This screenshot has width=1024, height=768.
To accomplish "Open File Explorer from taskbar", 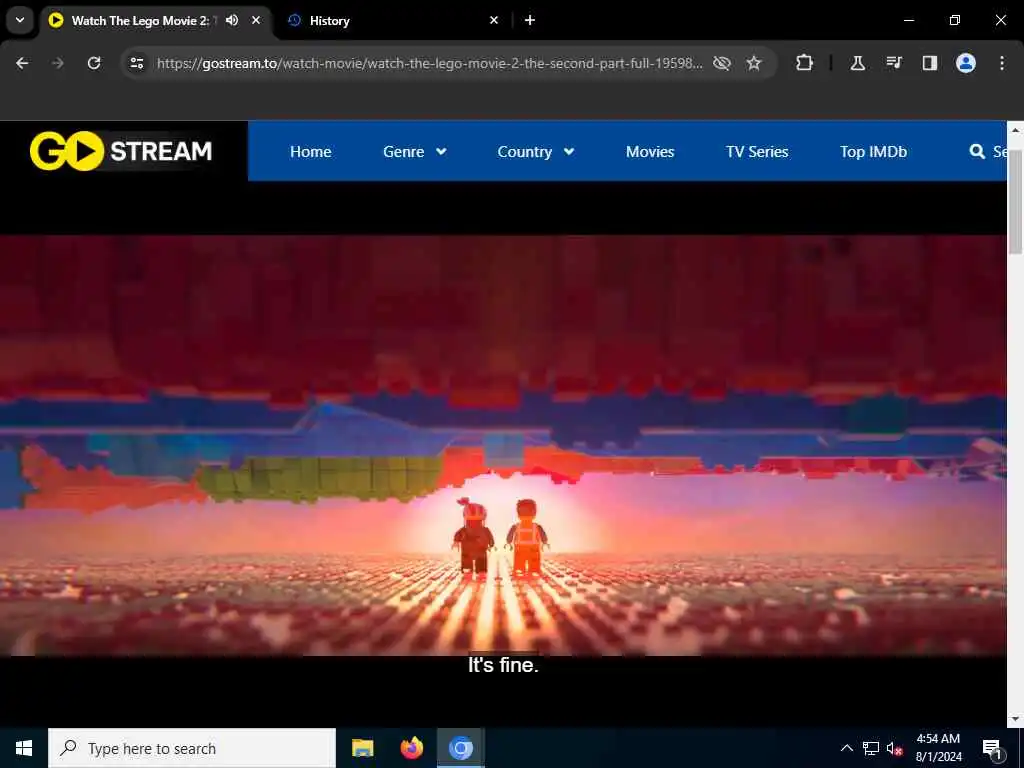I will (362, 748).
